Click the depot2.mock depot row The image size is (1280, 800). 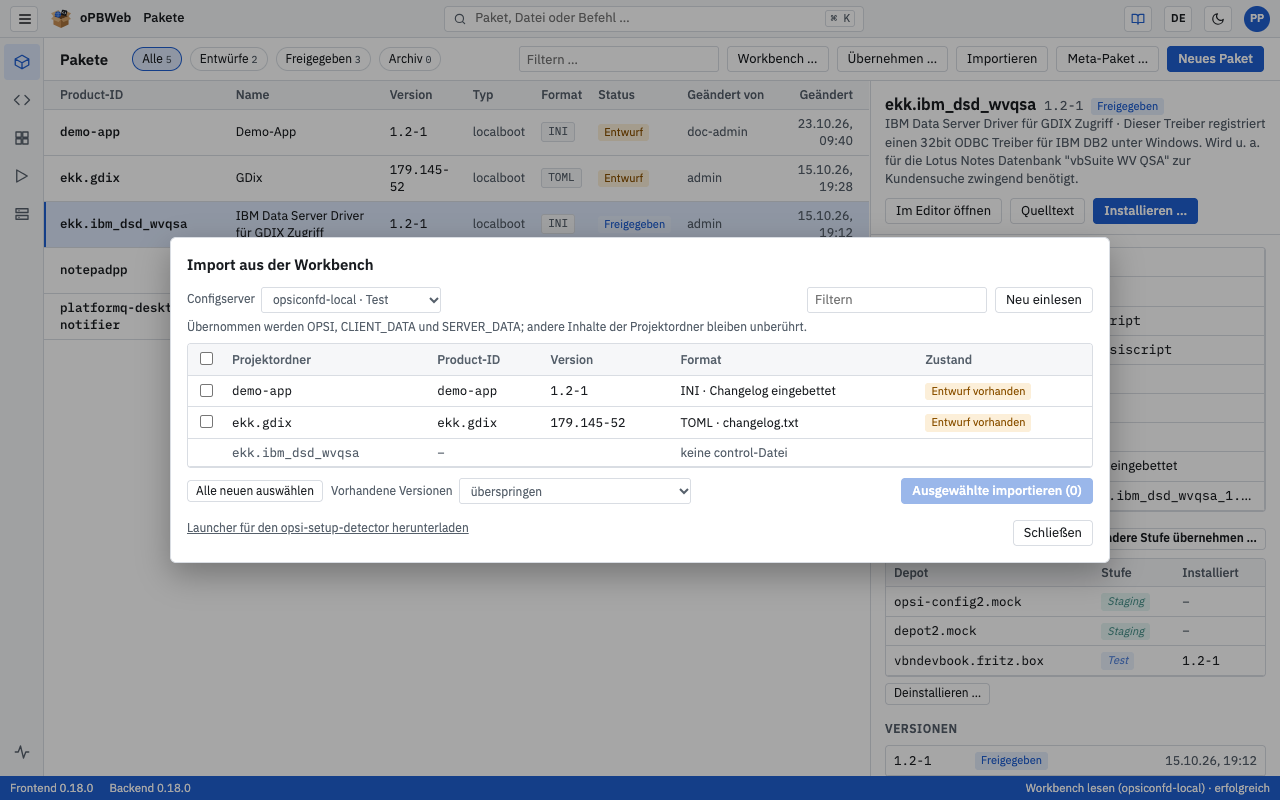coord(1076,631)
